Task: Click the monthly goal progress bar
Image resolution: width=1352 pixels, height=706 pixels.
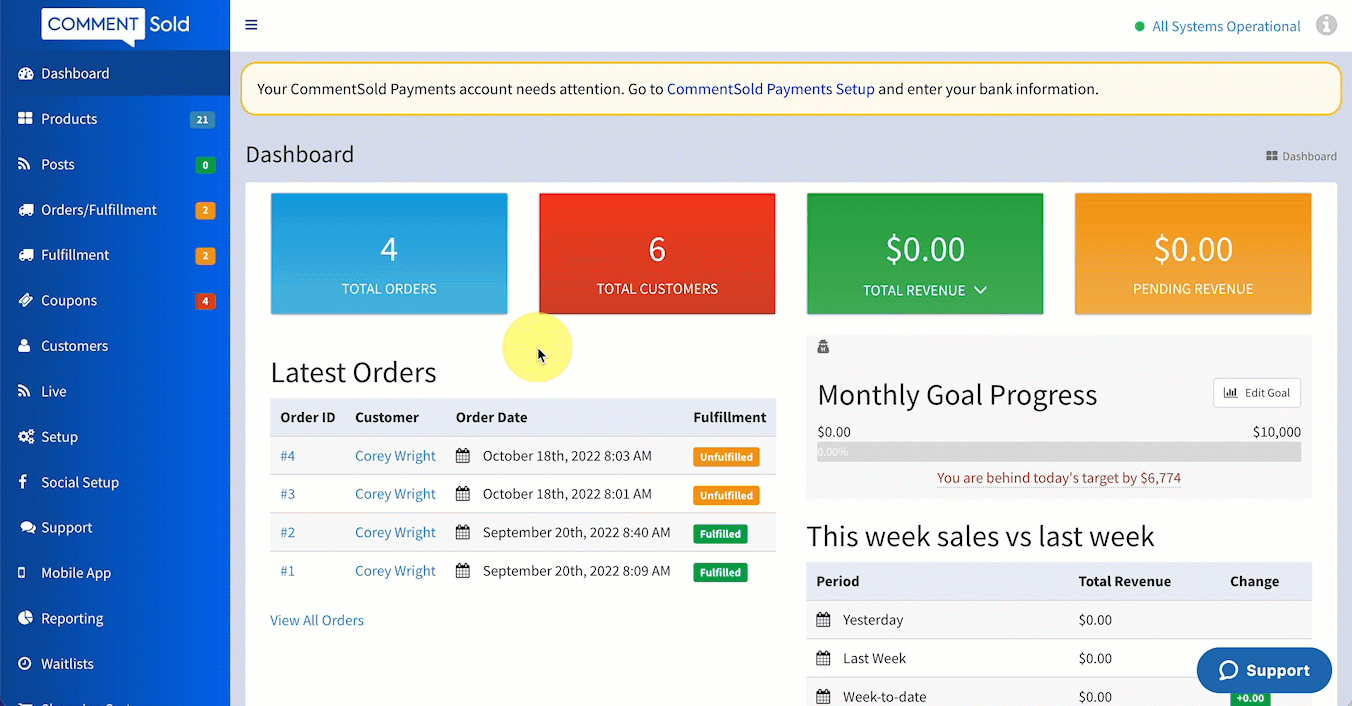Action: pyautogui.click(x=1058, y=452)
